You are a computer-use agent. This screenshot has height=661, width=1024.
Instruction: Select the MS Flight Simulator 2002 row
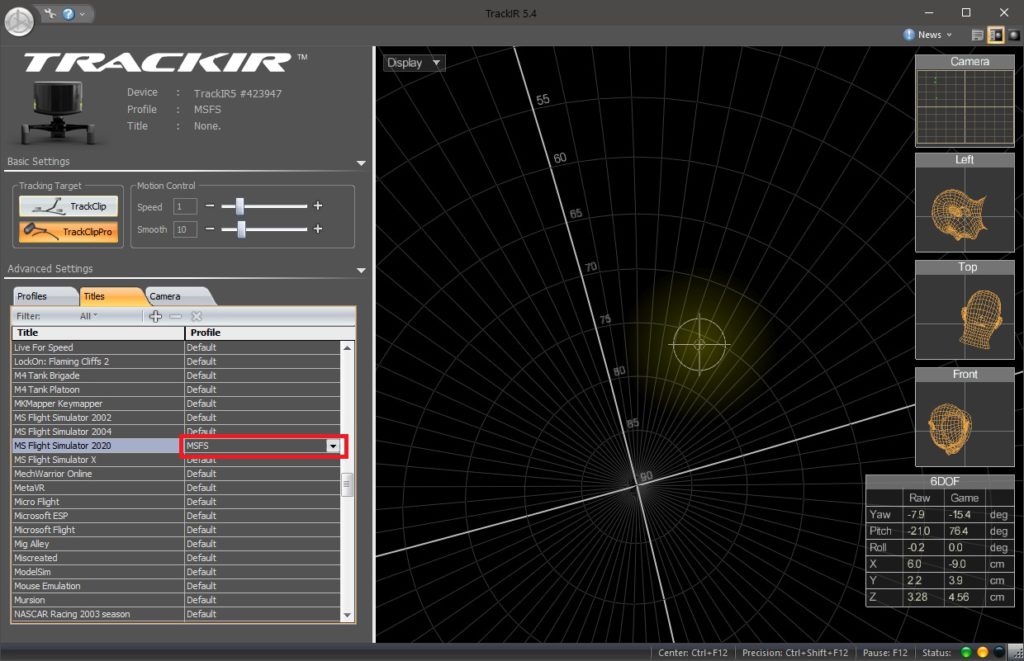click(x=176, y=418)
